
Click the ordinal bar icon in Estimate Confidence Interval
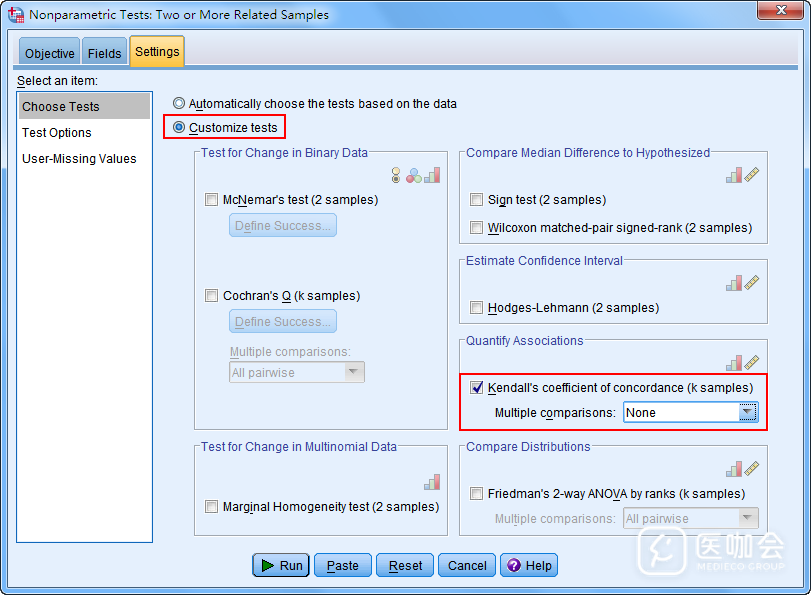pos(734,283)
